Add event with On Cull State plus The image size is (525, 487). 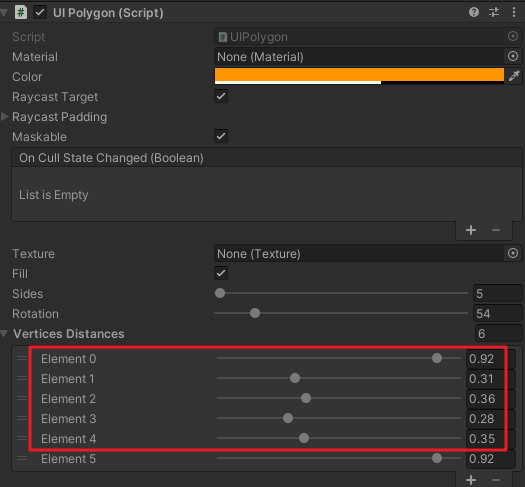click(x=471, y=230)
